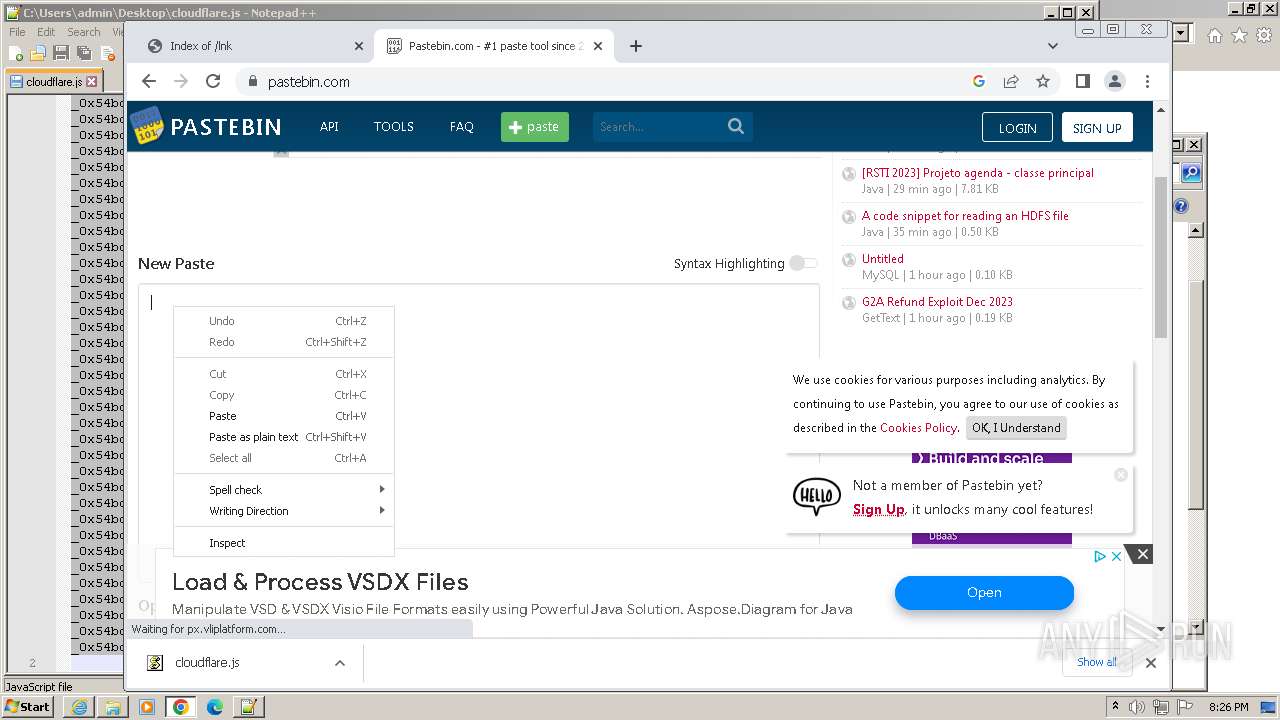This screenshot has height=720, width=1280.
Task: Click the blue help question mark icon
Action: (1180, 206)
